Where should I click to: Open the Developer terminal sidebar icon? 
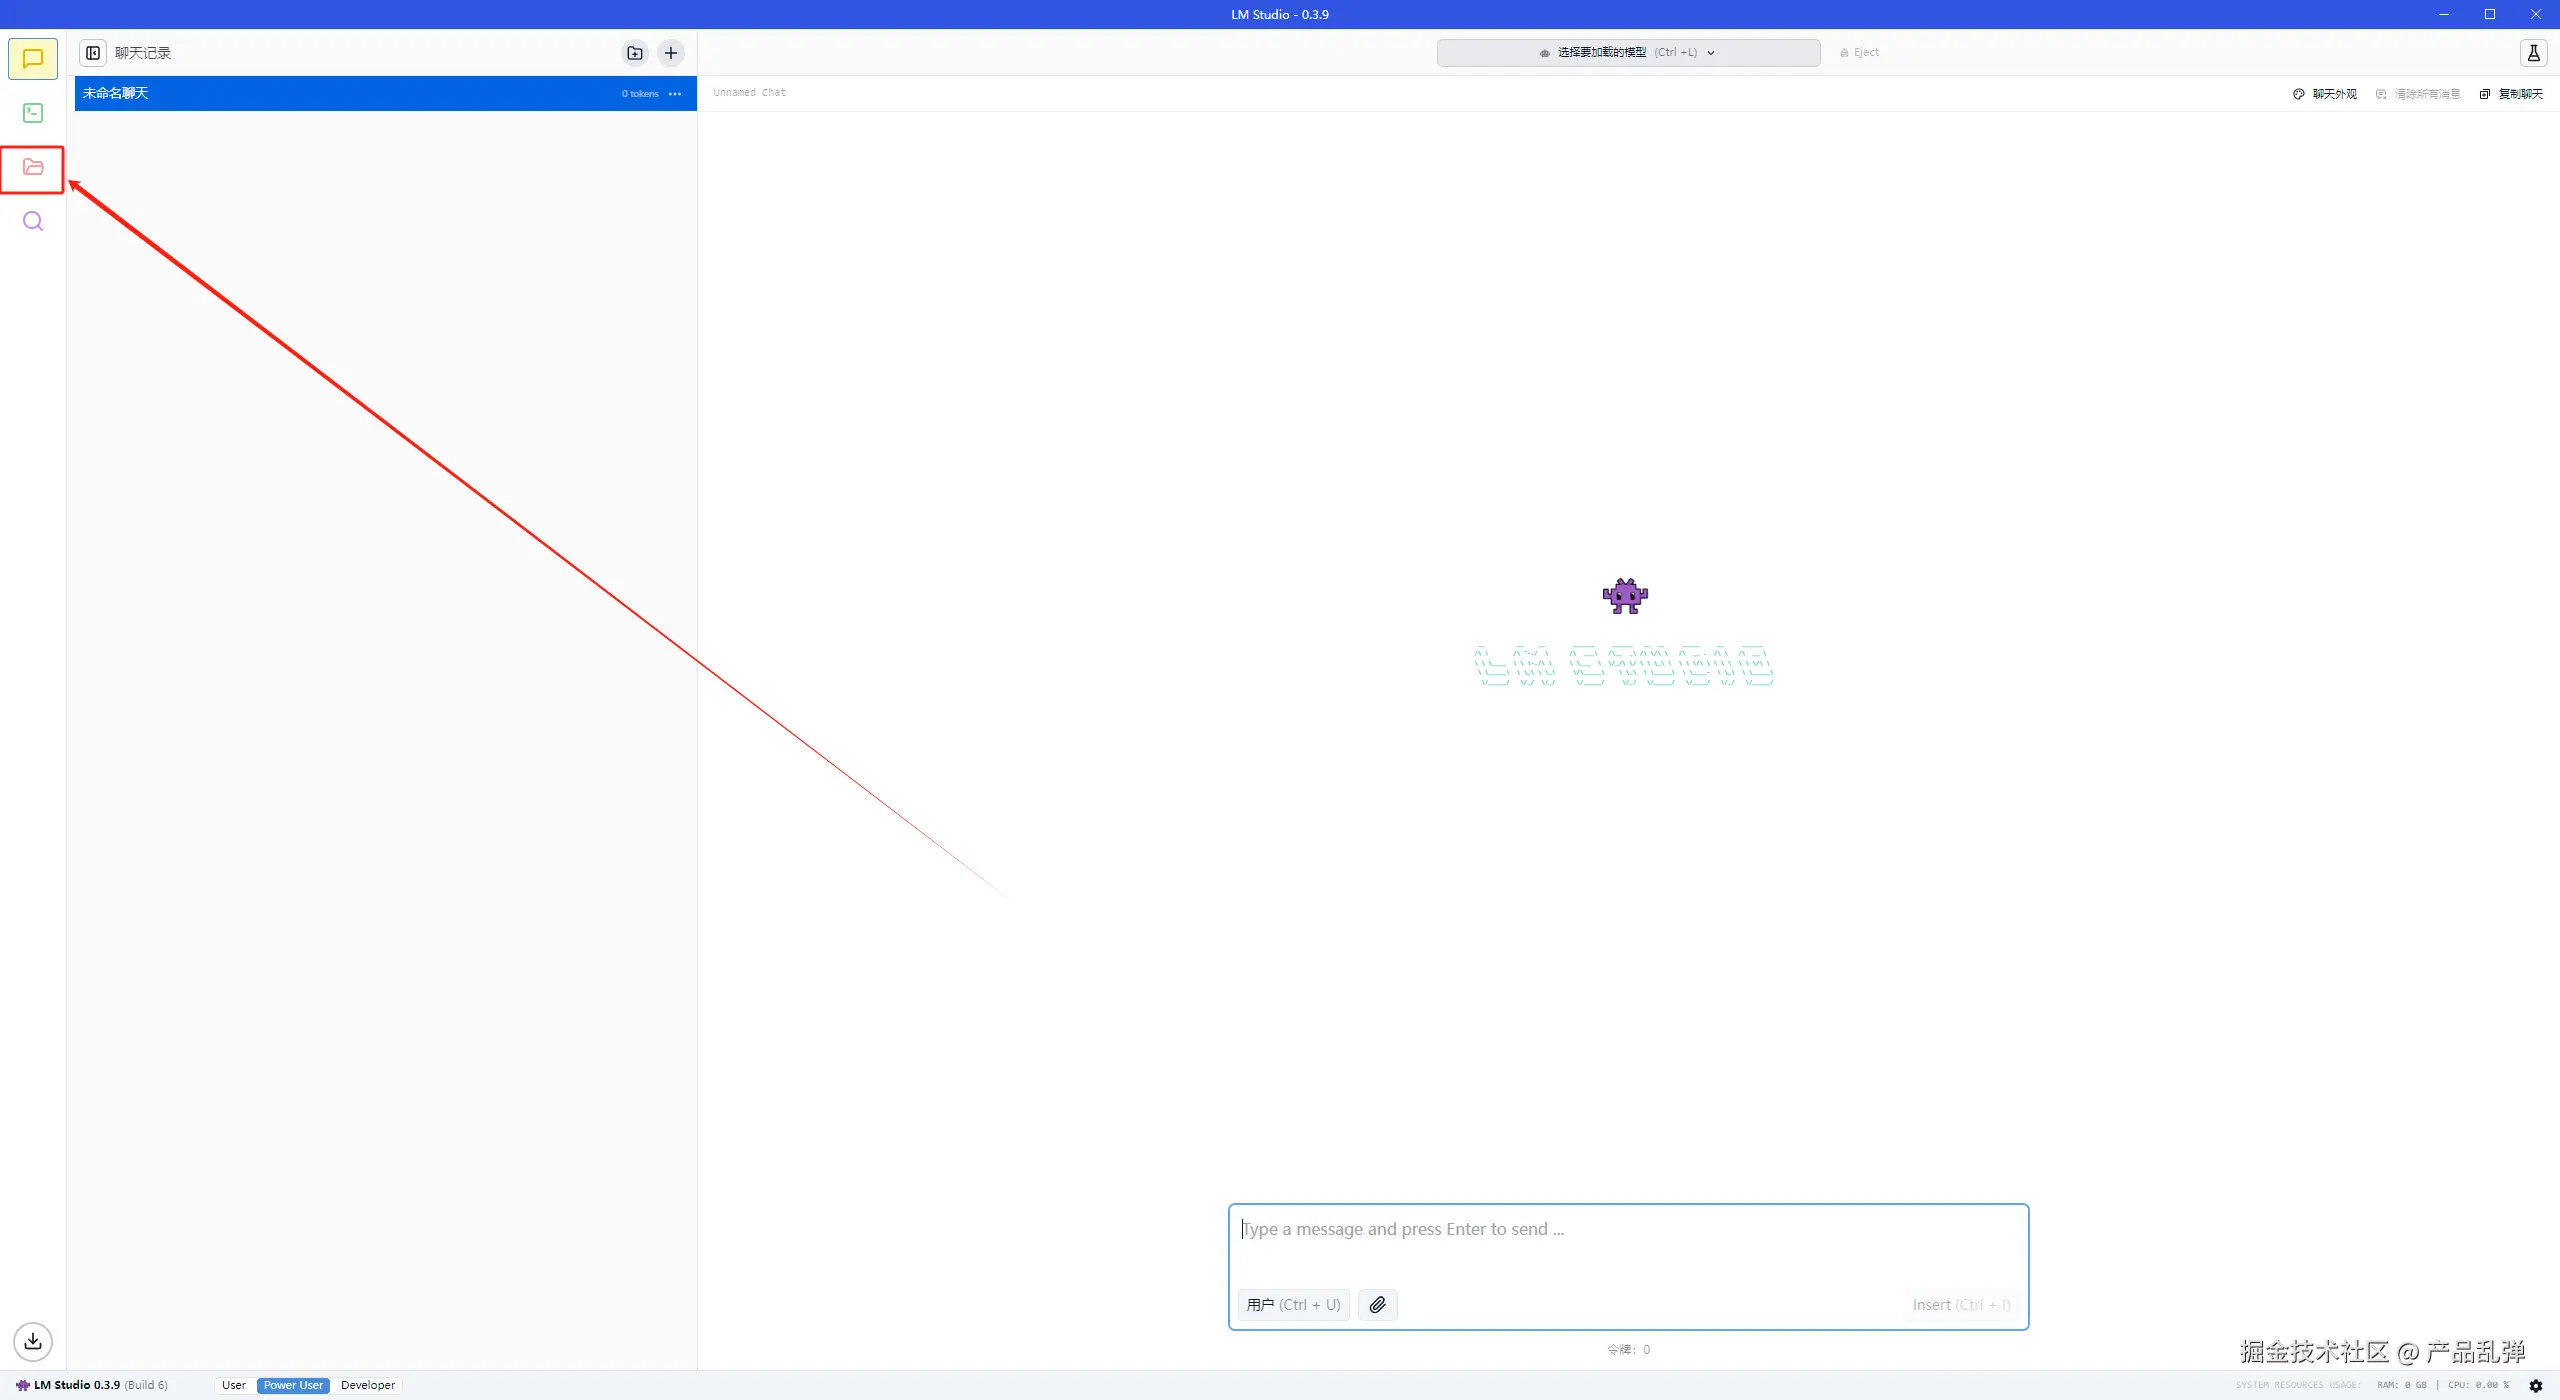(33, 113)
